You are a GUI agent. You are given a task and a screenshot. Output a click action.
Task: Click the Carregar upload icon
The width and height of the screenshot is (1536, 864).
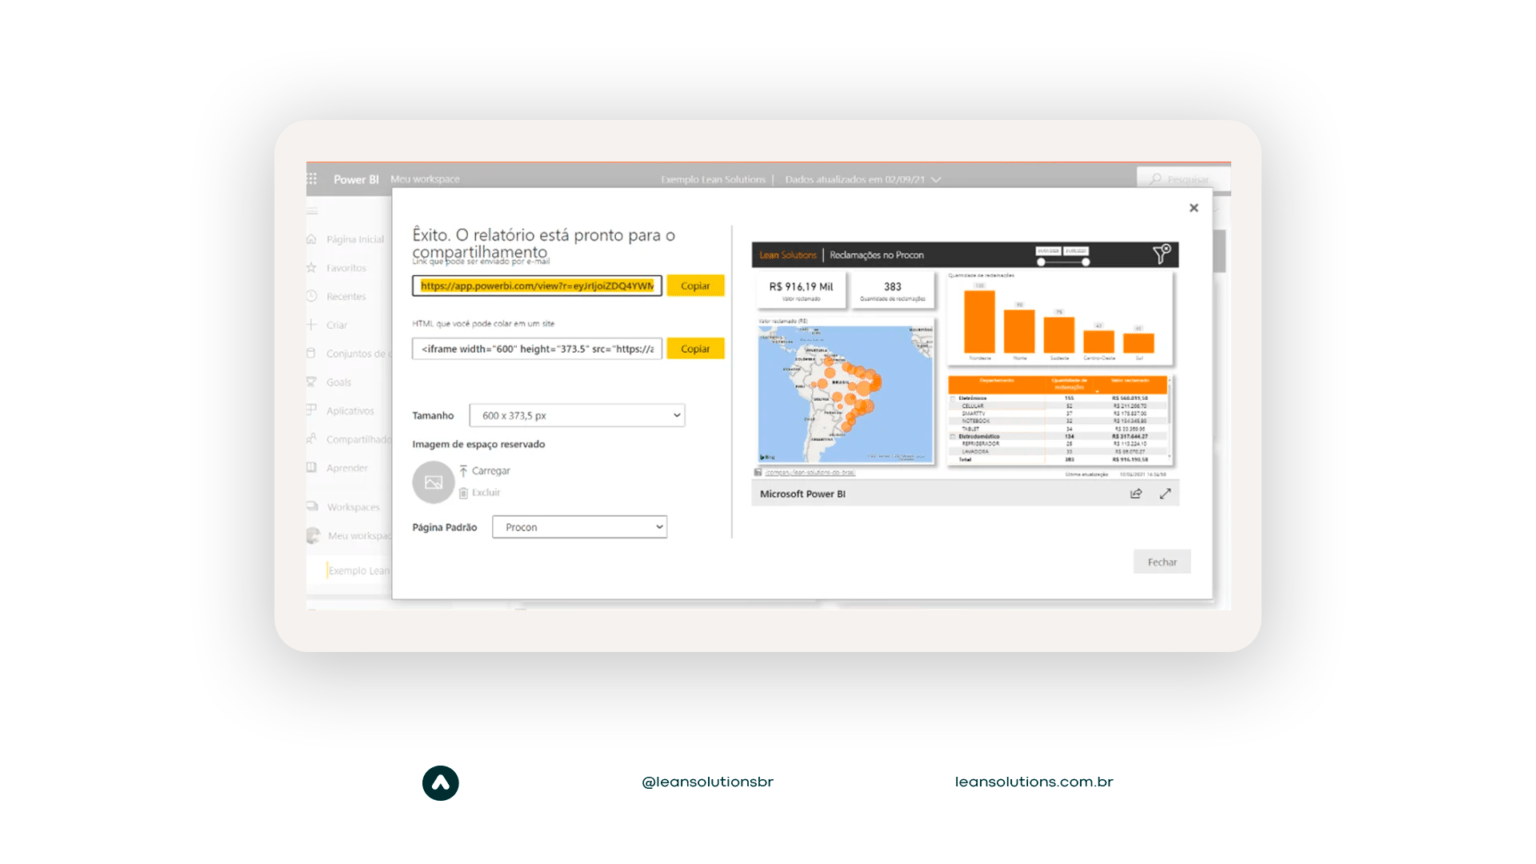(x=466, y=470)
